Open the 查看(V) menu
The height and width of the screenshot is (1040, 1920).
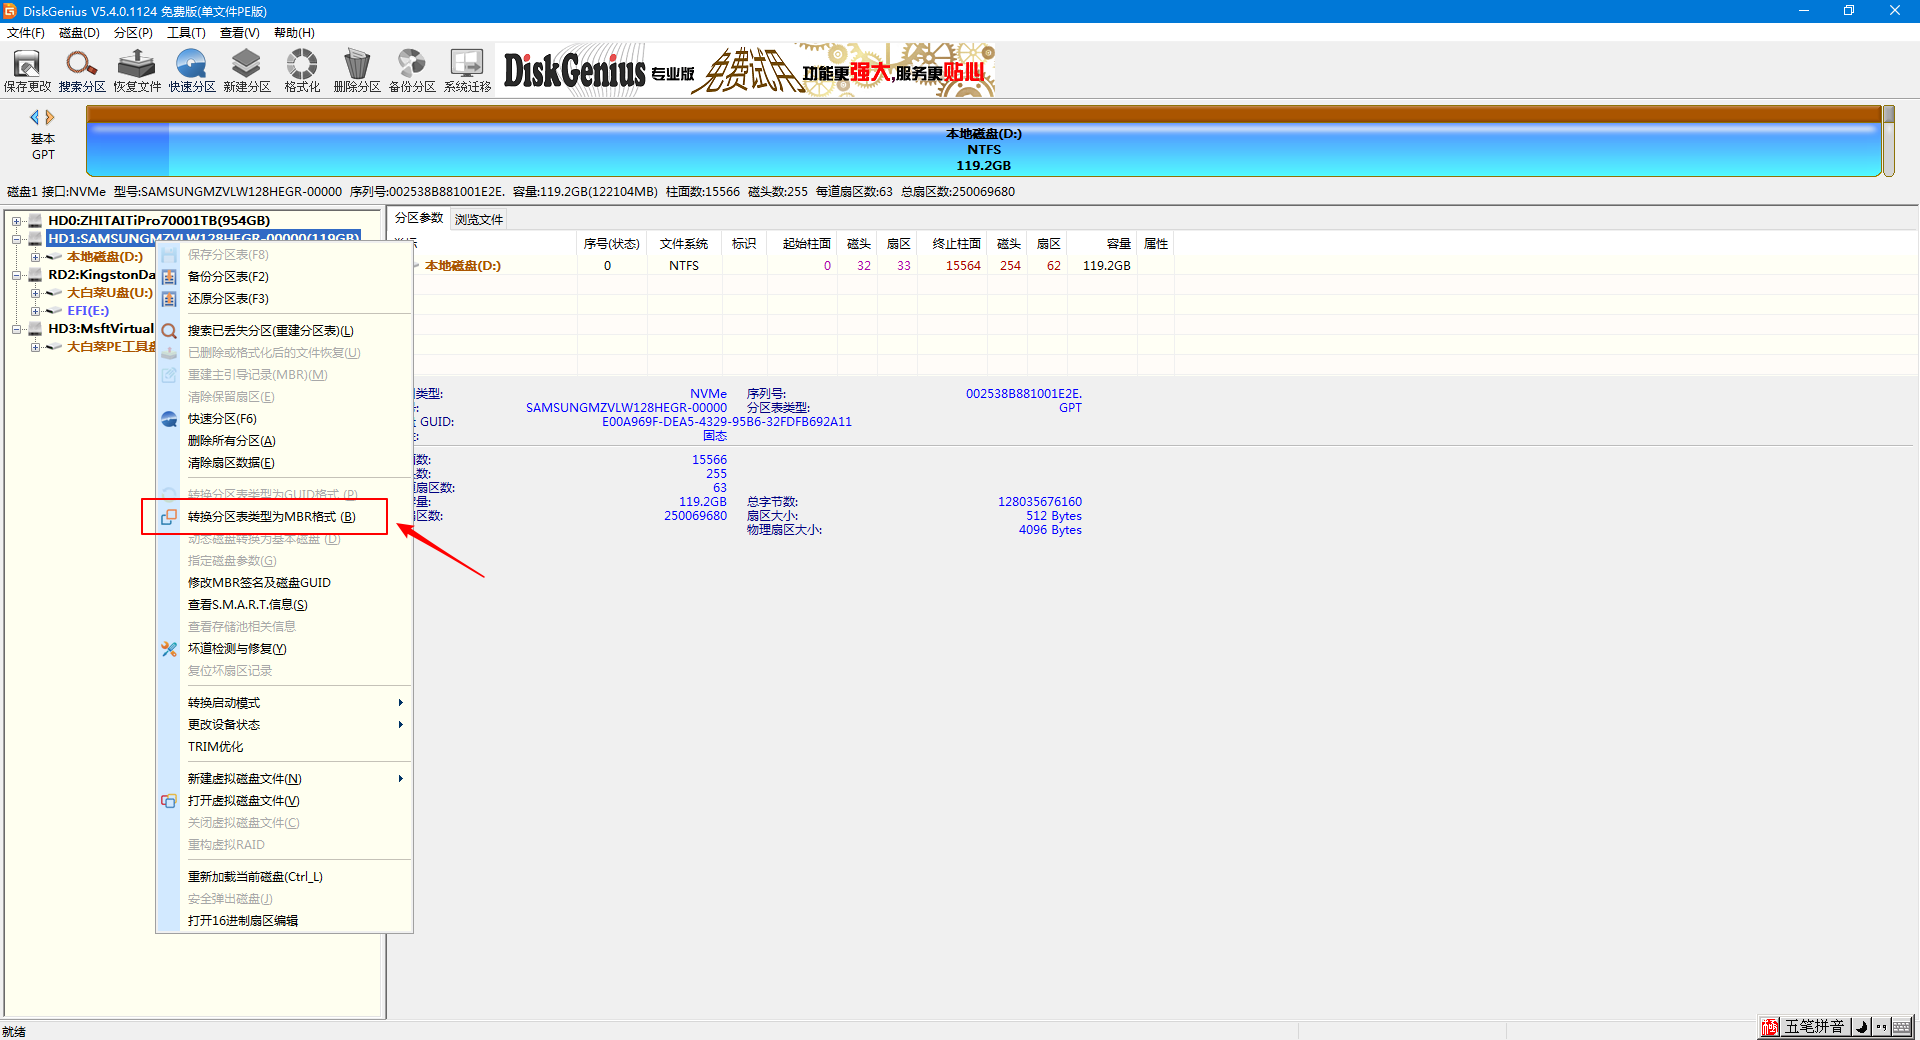pyautogui.click(x=240, y=33)
